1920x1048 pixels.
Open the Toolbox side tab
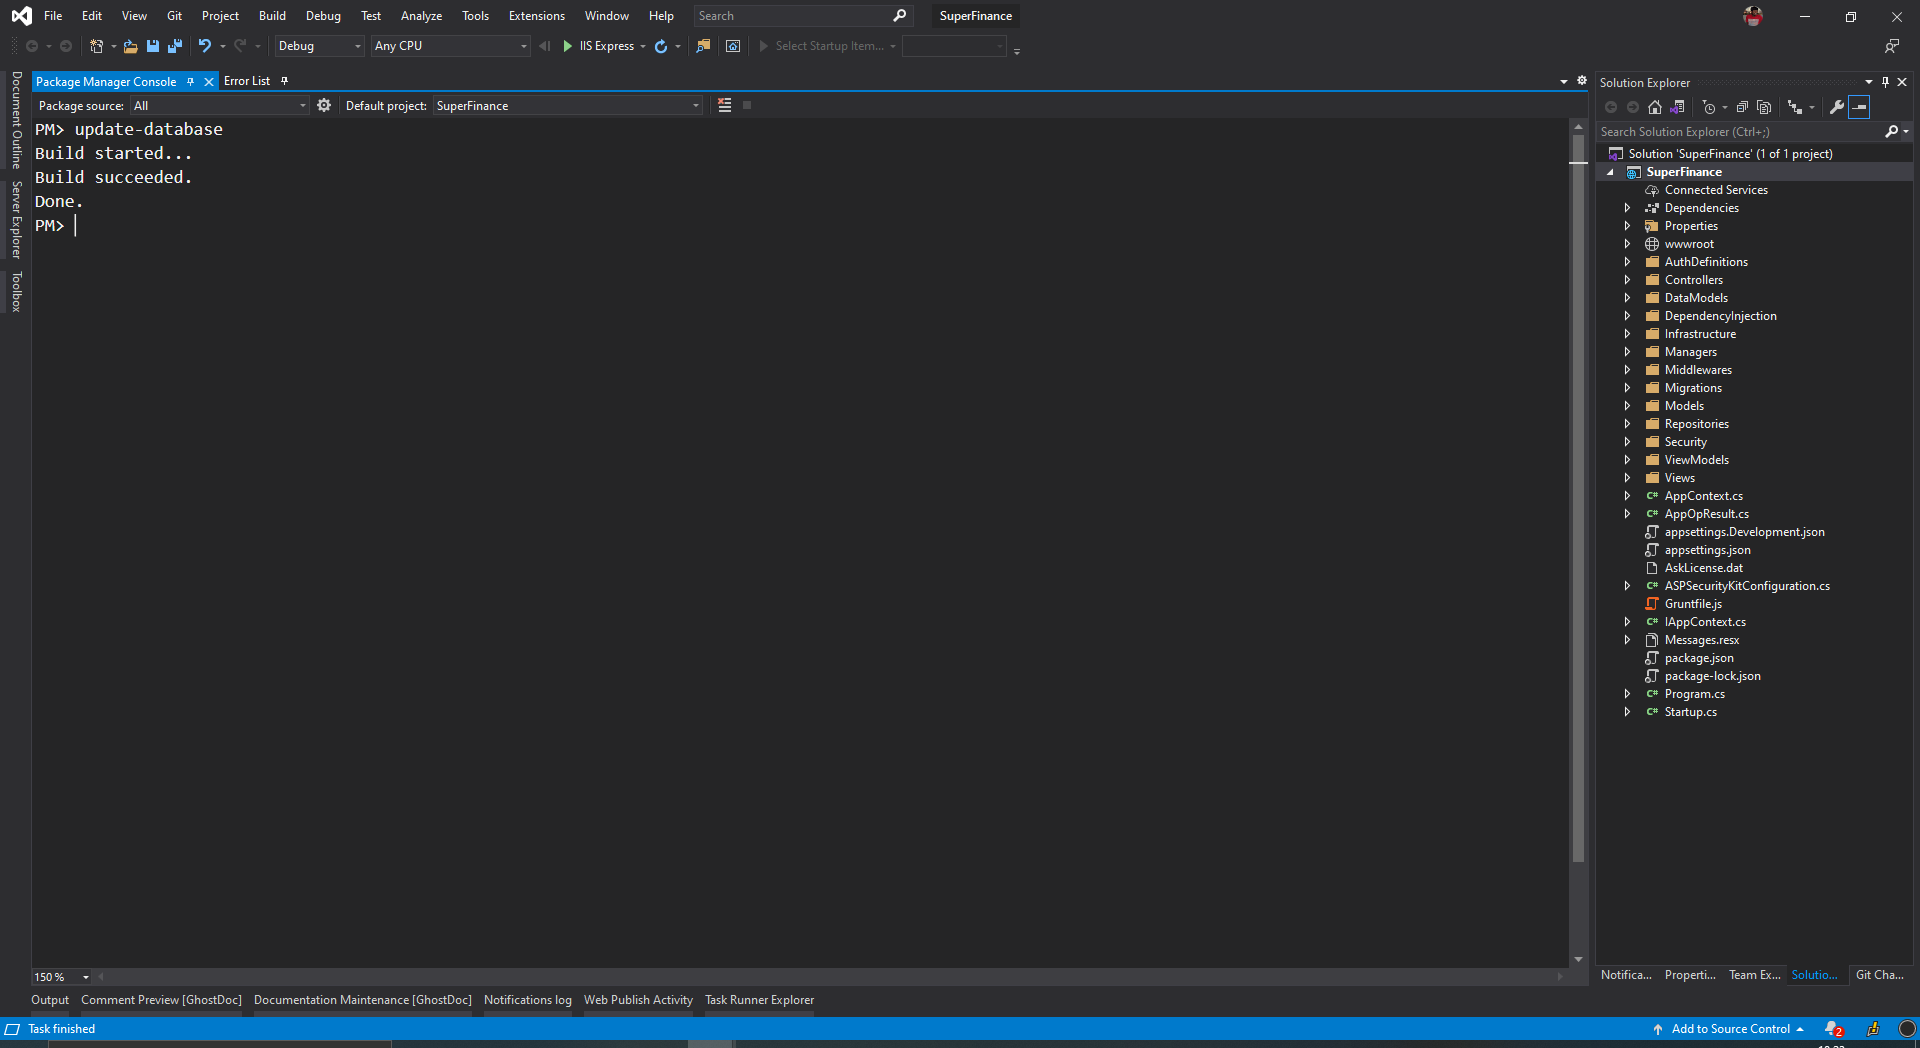16,291
